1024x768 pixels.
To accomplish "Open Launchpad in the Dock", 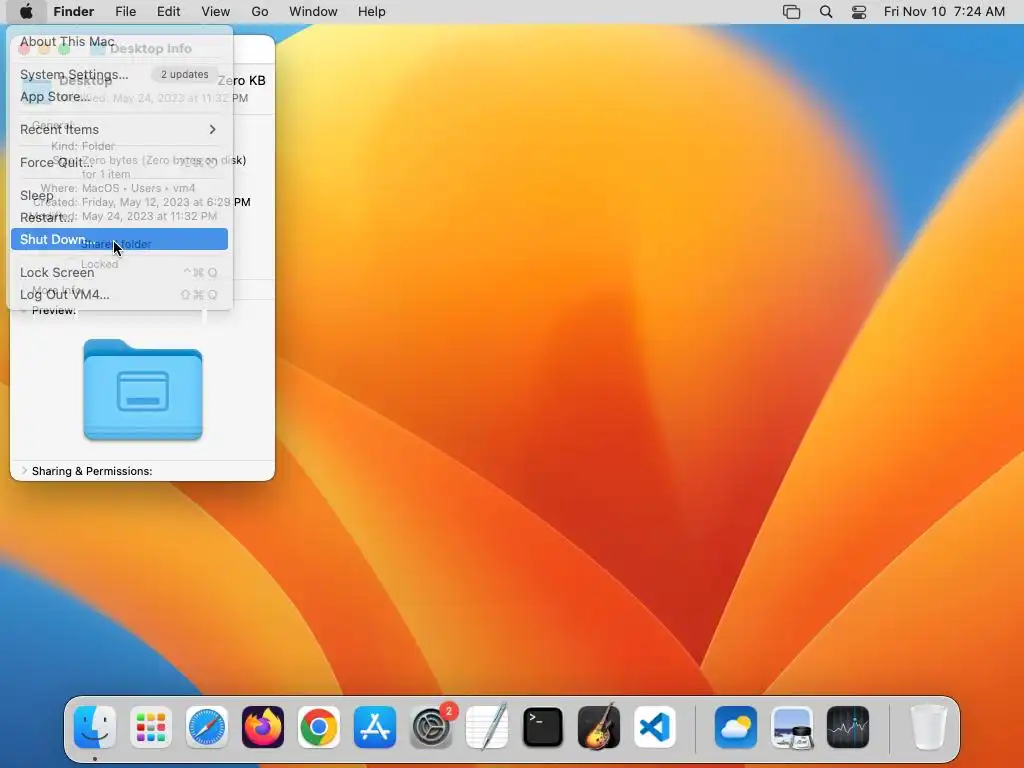I will pos(151,727).
